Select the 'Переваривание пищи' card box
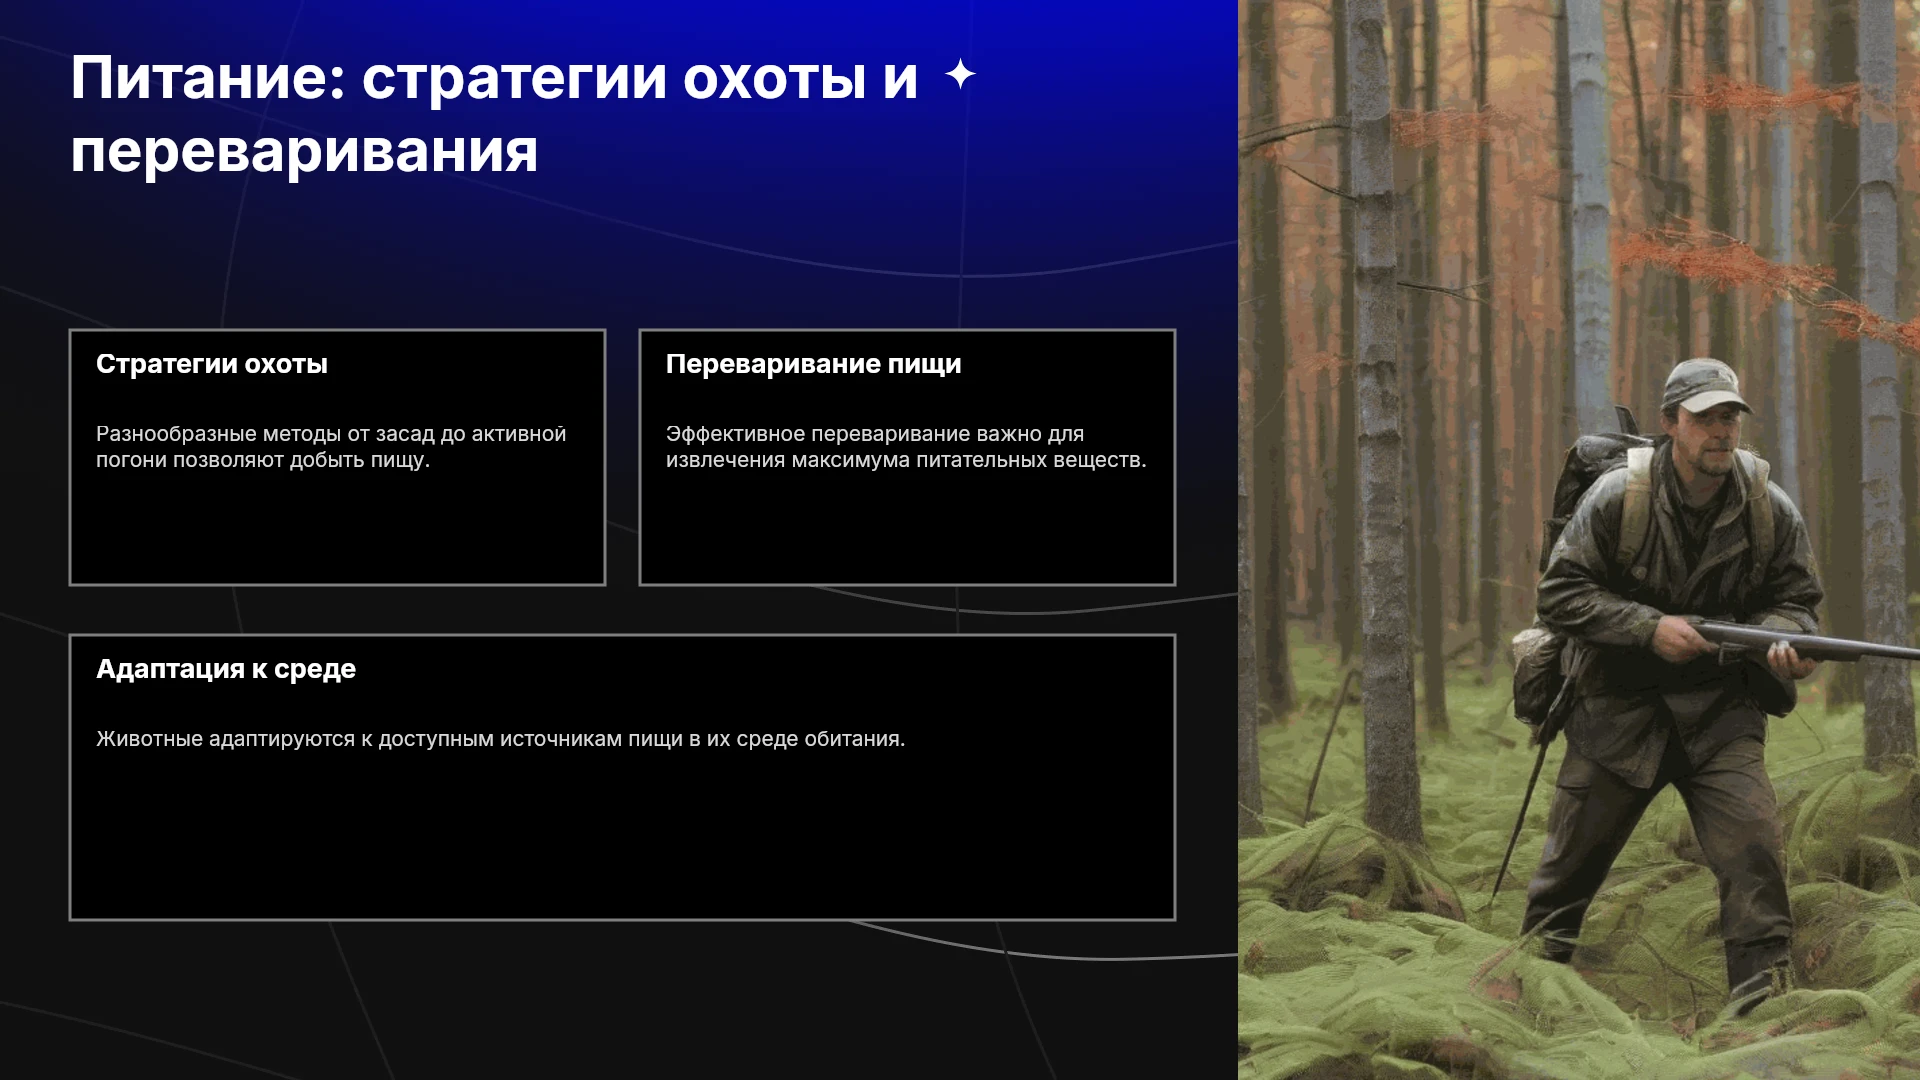Image resolution: width=1920 pixels, height=1080 pixels. tap(907, 457)
